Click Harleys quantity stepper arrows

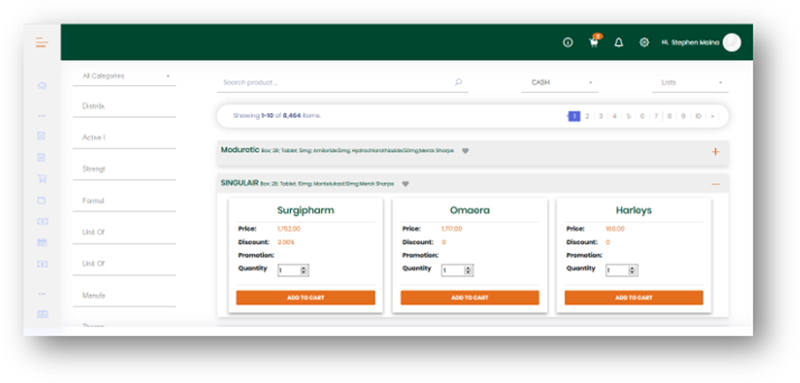[x=633, y=271]
